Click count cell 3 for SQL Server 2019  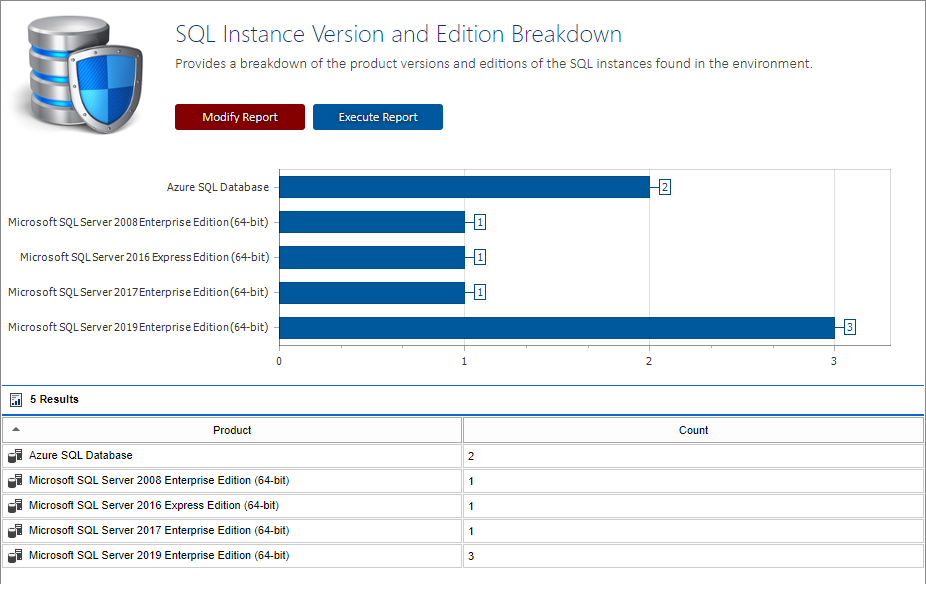pyautogui.click(x=693, y=555)
